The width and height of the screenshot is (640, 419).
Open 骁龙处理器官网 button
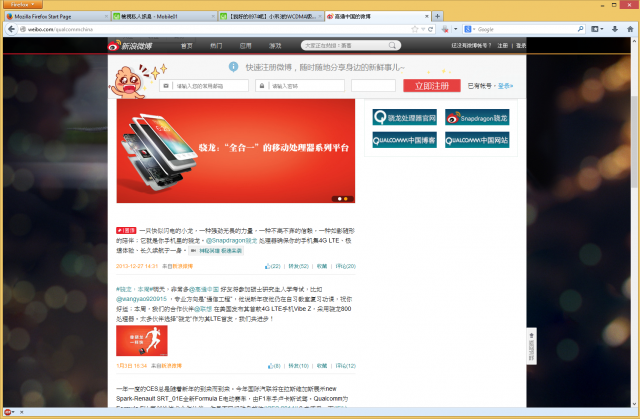click(x=404, y=117)
